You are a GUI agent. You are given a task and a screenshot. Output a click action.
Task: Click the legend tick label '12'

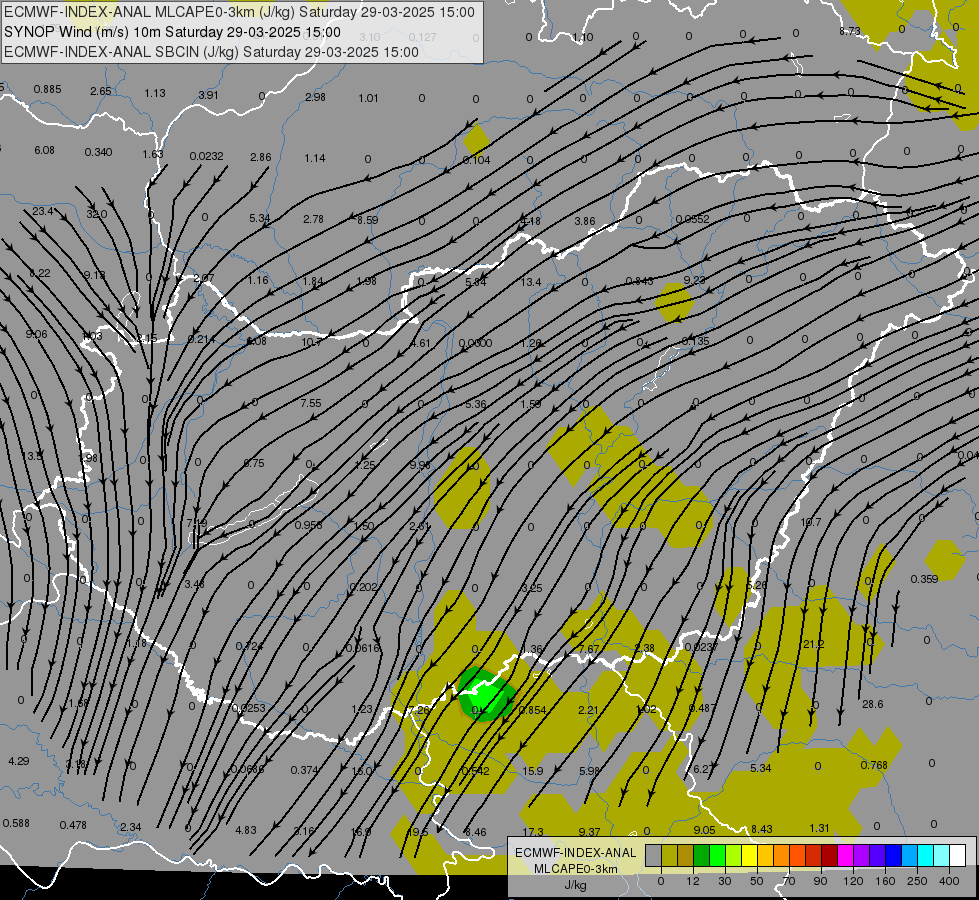(693, 881)
